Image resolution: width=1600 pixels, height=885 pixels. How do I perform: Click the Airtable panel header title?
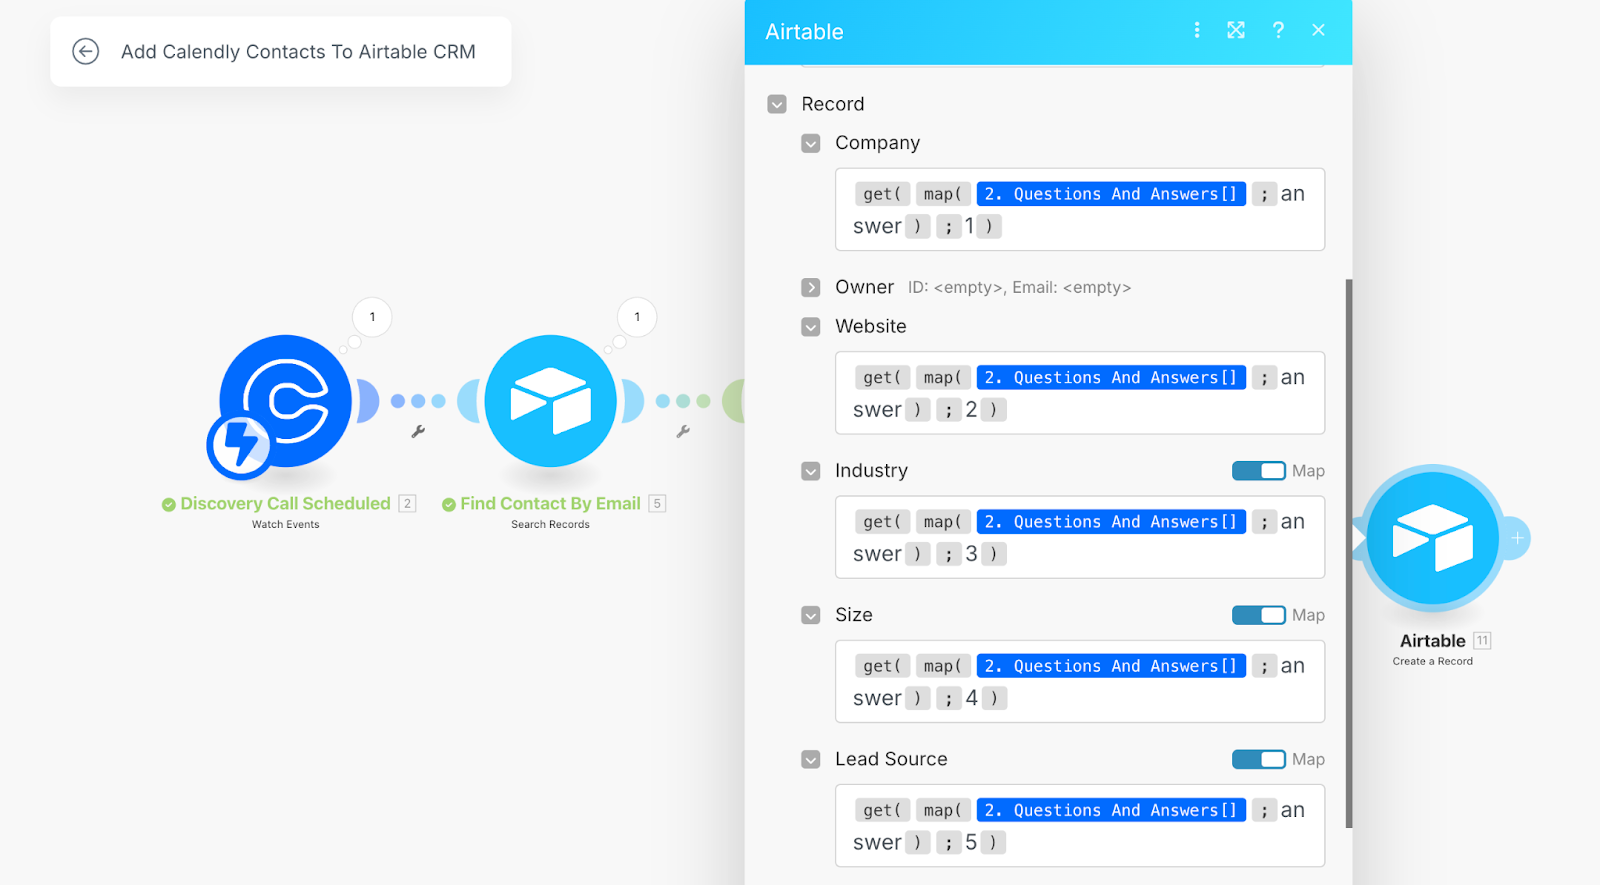pyautogui.click(x=804, y=32)
